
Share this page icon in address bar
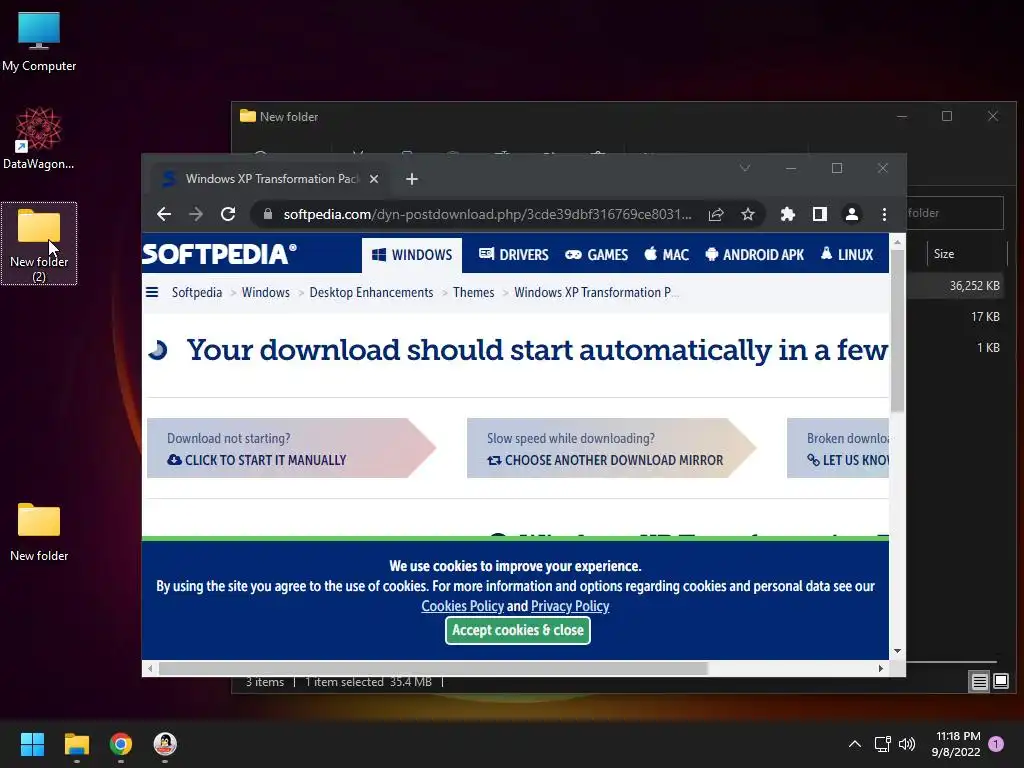716,214
